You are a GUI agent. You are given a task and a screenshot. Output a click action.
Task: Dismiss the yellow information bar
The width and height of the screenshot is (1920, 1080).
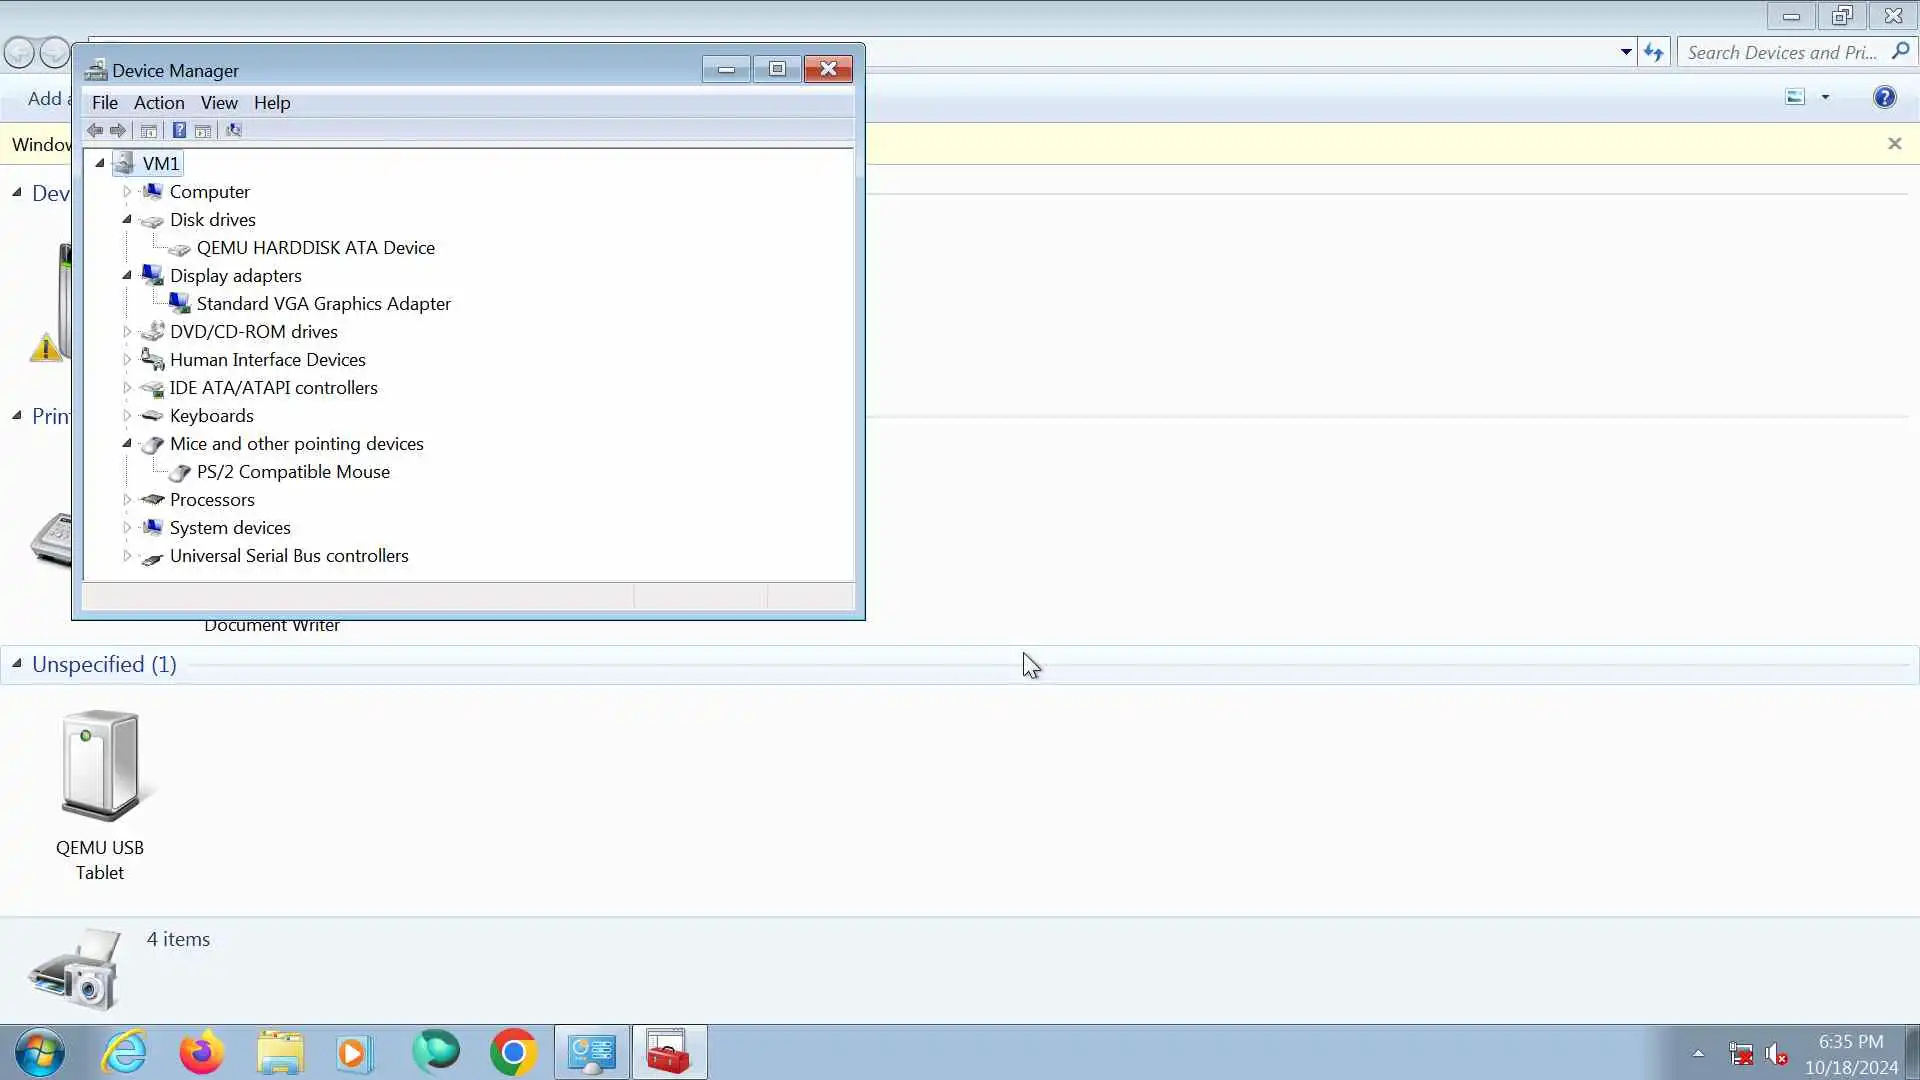(x=1894, y=144)
